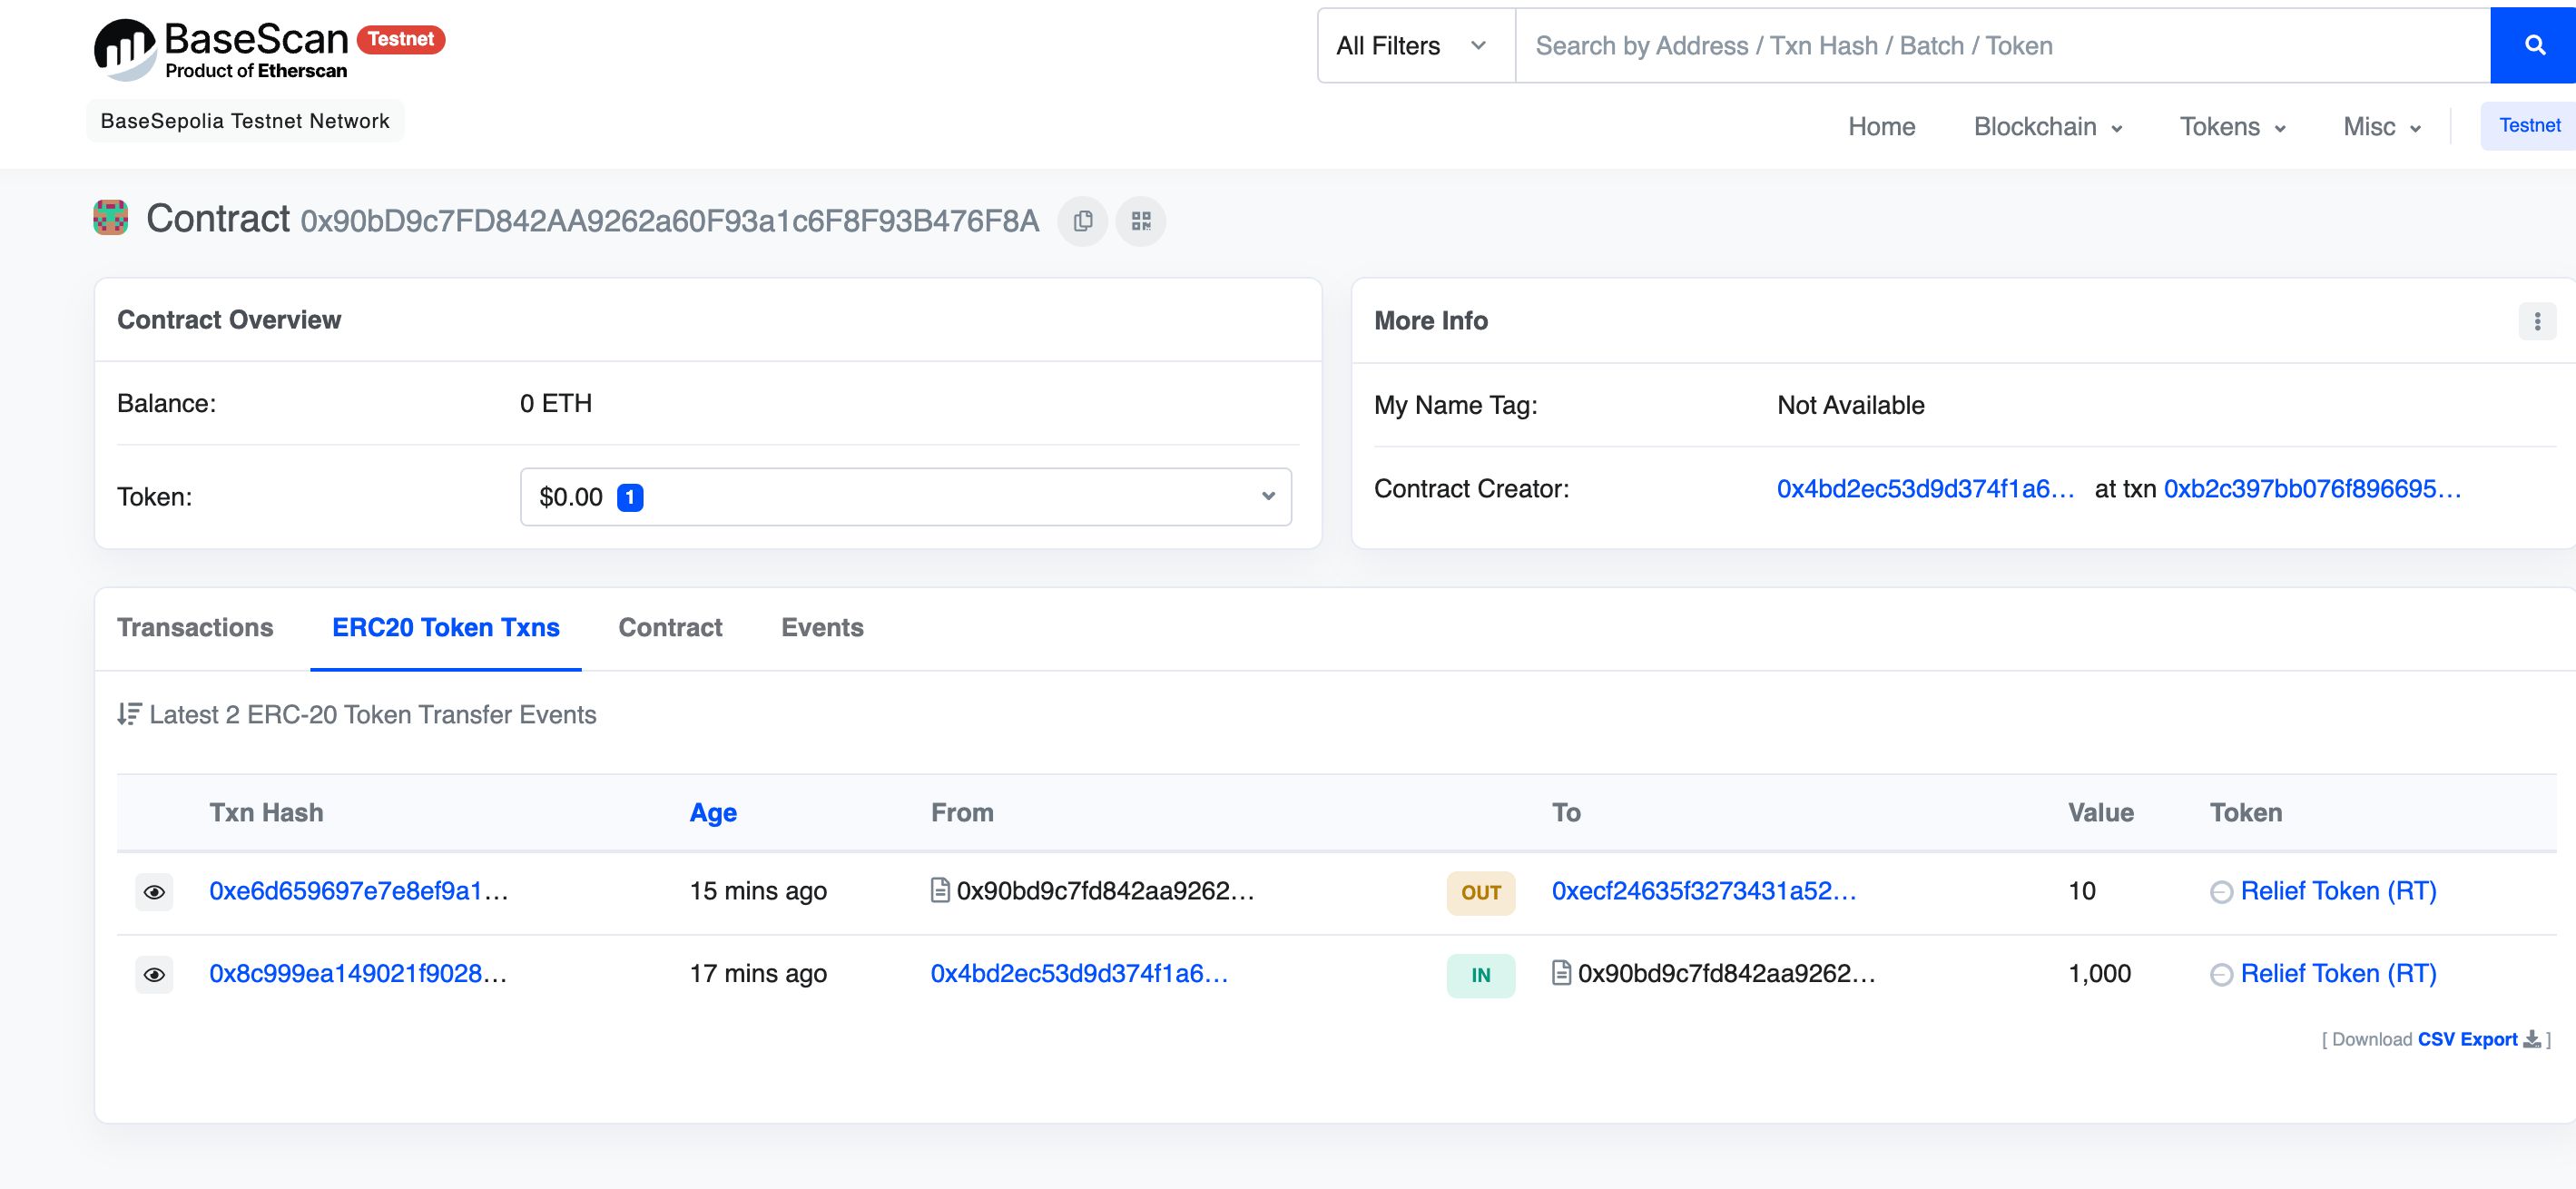Expand the Blockchain menu
Viewport: 2576px width, 1189px height.
point(2047,127)
